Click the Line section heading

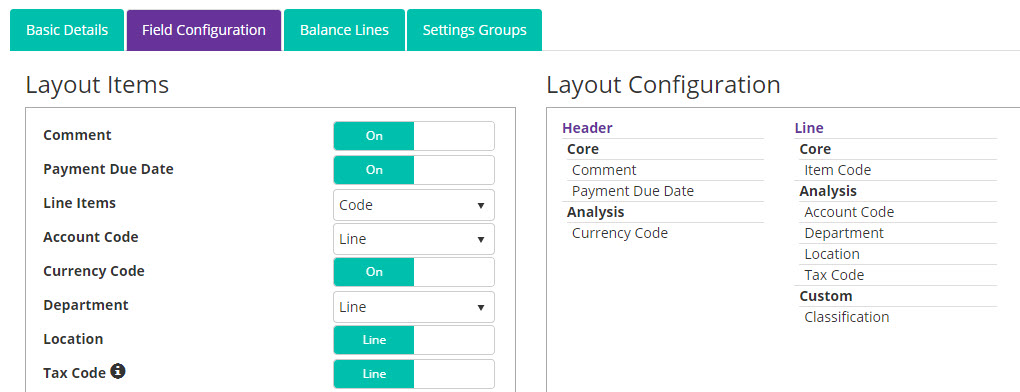pyautogui.click(x=809, y=128)
